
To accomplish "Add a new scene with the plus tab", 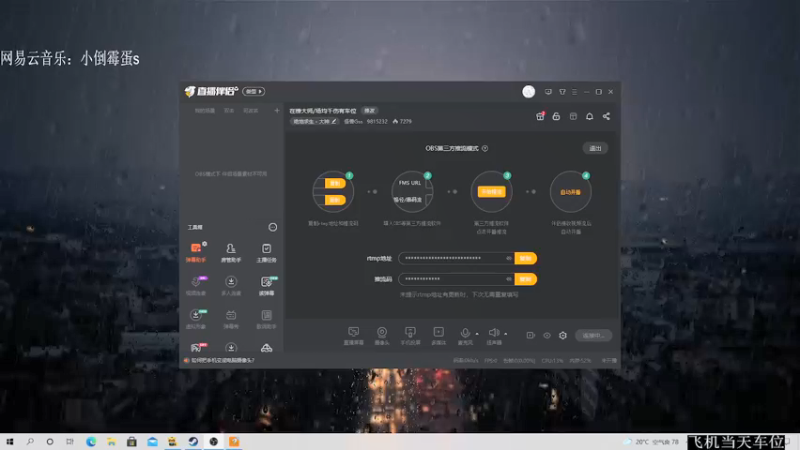I will point(277,110).
